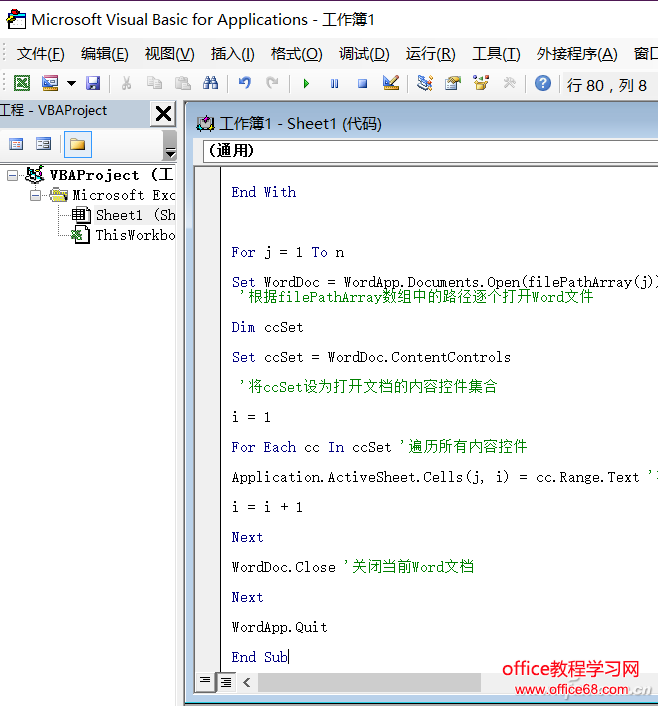Screen dimensions: 658x706
Task: Click the Insert UserForm icon
Action: [50, 83]
